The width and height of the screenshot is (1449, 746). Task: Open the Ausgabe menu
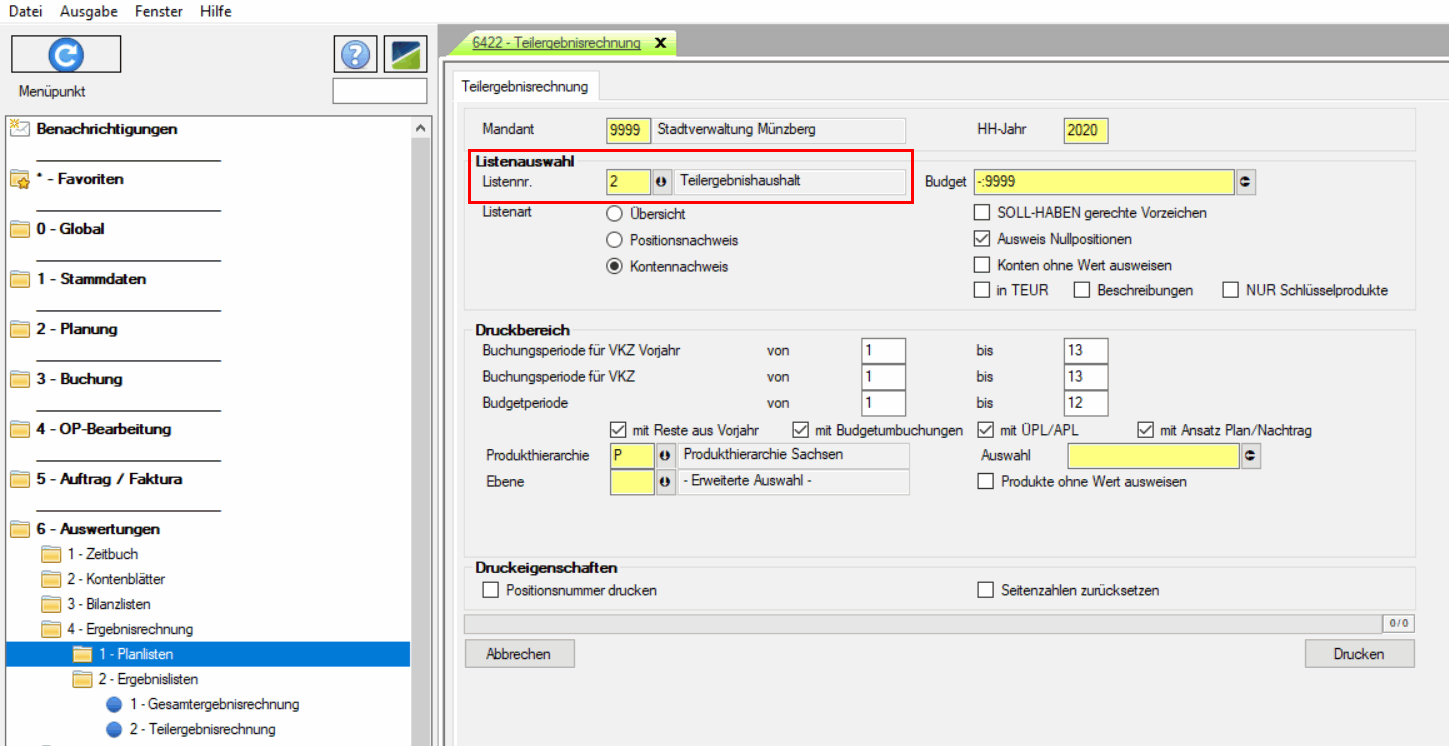coord(89,11)
